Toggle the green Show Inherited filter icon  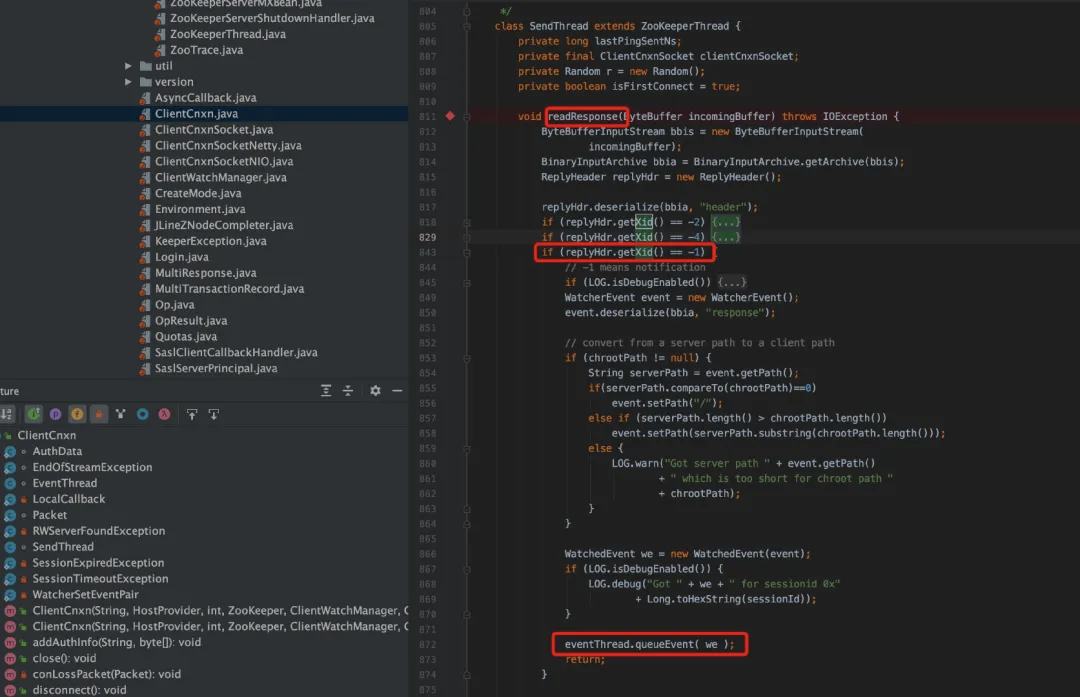coord(33,414)
